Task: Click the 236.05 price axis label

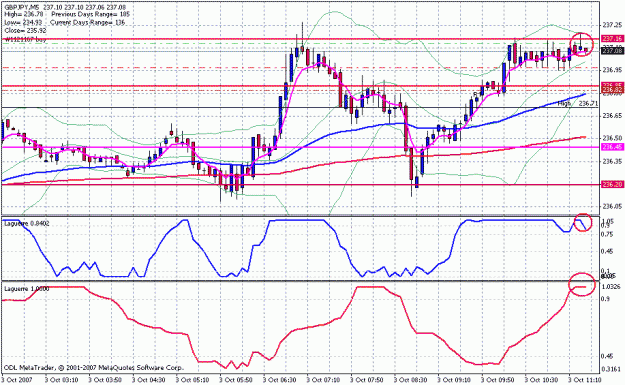Action: (x=612, y=206)
